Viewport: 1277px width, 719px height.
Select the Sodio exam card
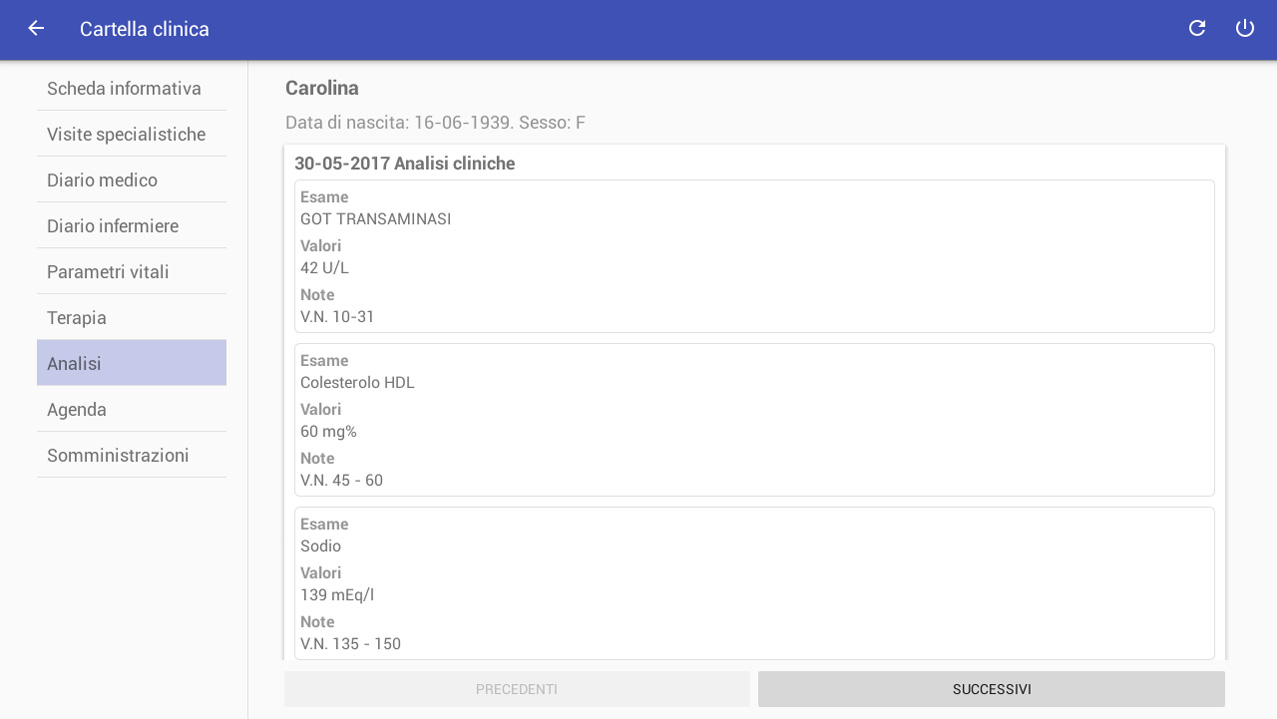754,583
